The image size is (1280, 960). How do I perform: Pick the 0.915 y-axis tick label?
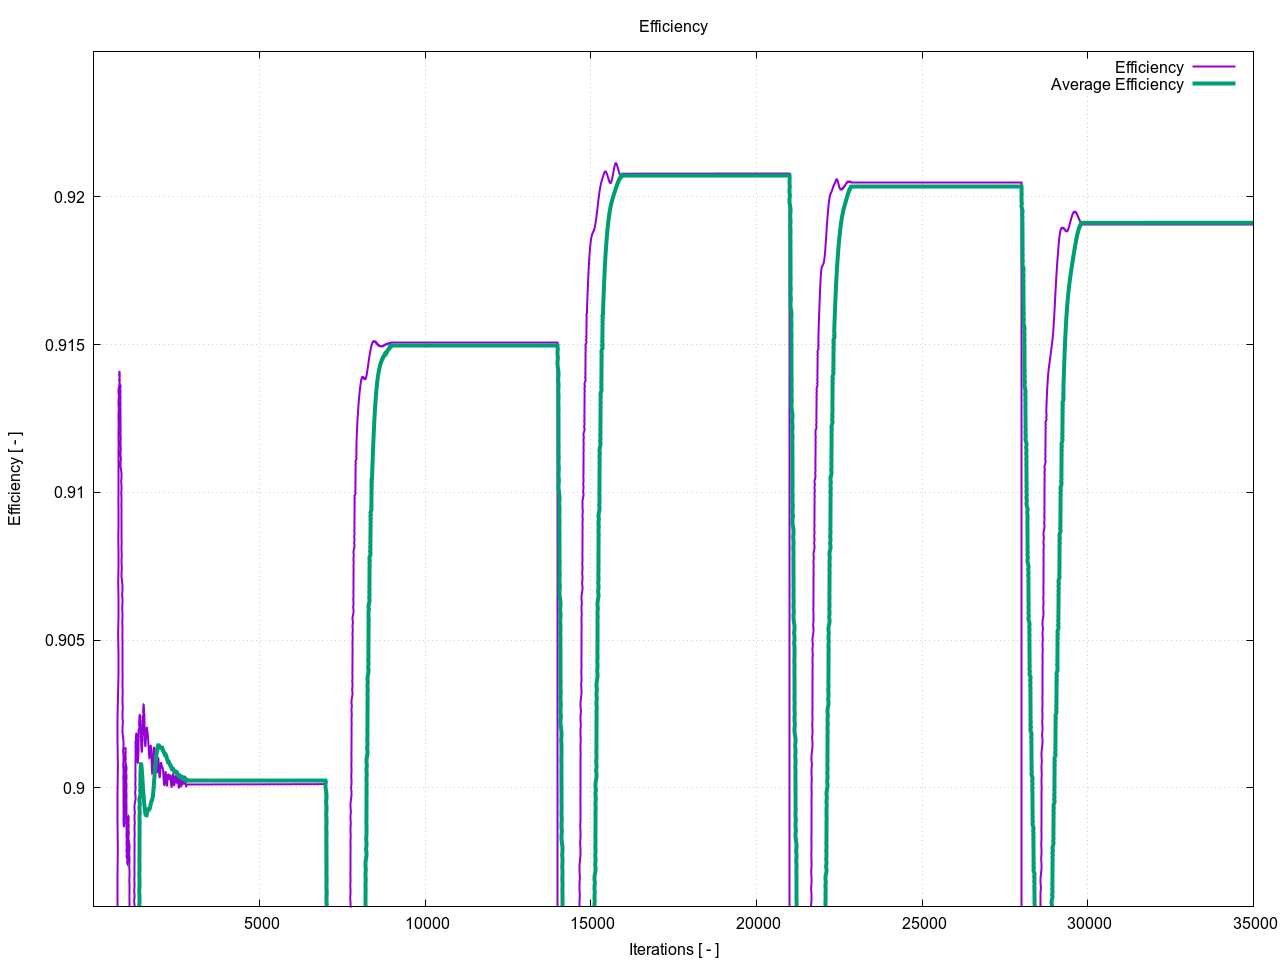click(64, 345)
